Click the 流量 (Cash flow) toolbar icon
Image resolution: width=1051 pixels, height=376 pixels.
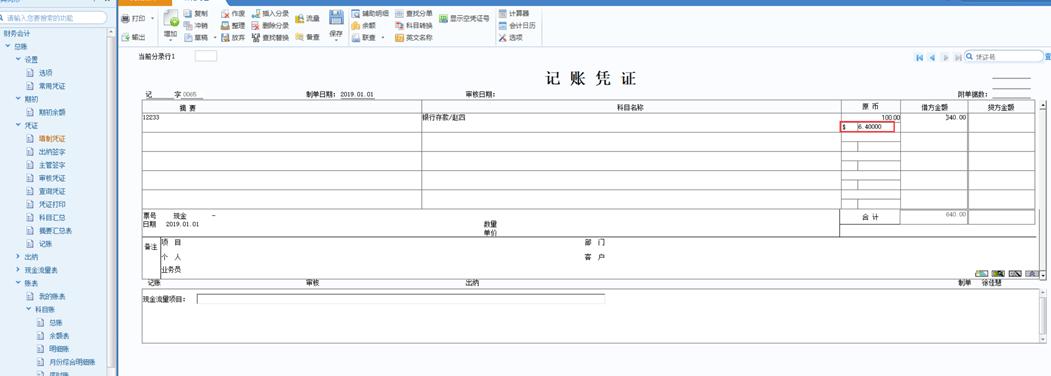tap(299, 19)
